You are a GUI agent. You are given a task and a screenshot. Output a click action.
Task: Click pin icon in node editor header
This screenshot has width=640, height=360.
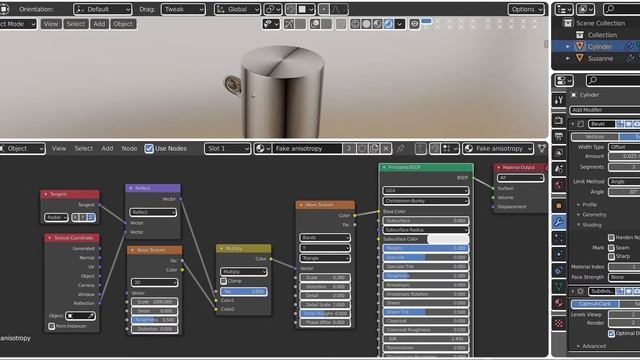click(401, 149)
